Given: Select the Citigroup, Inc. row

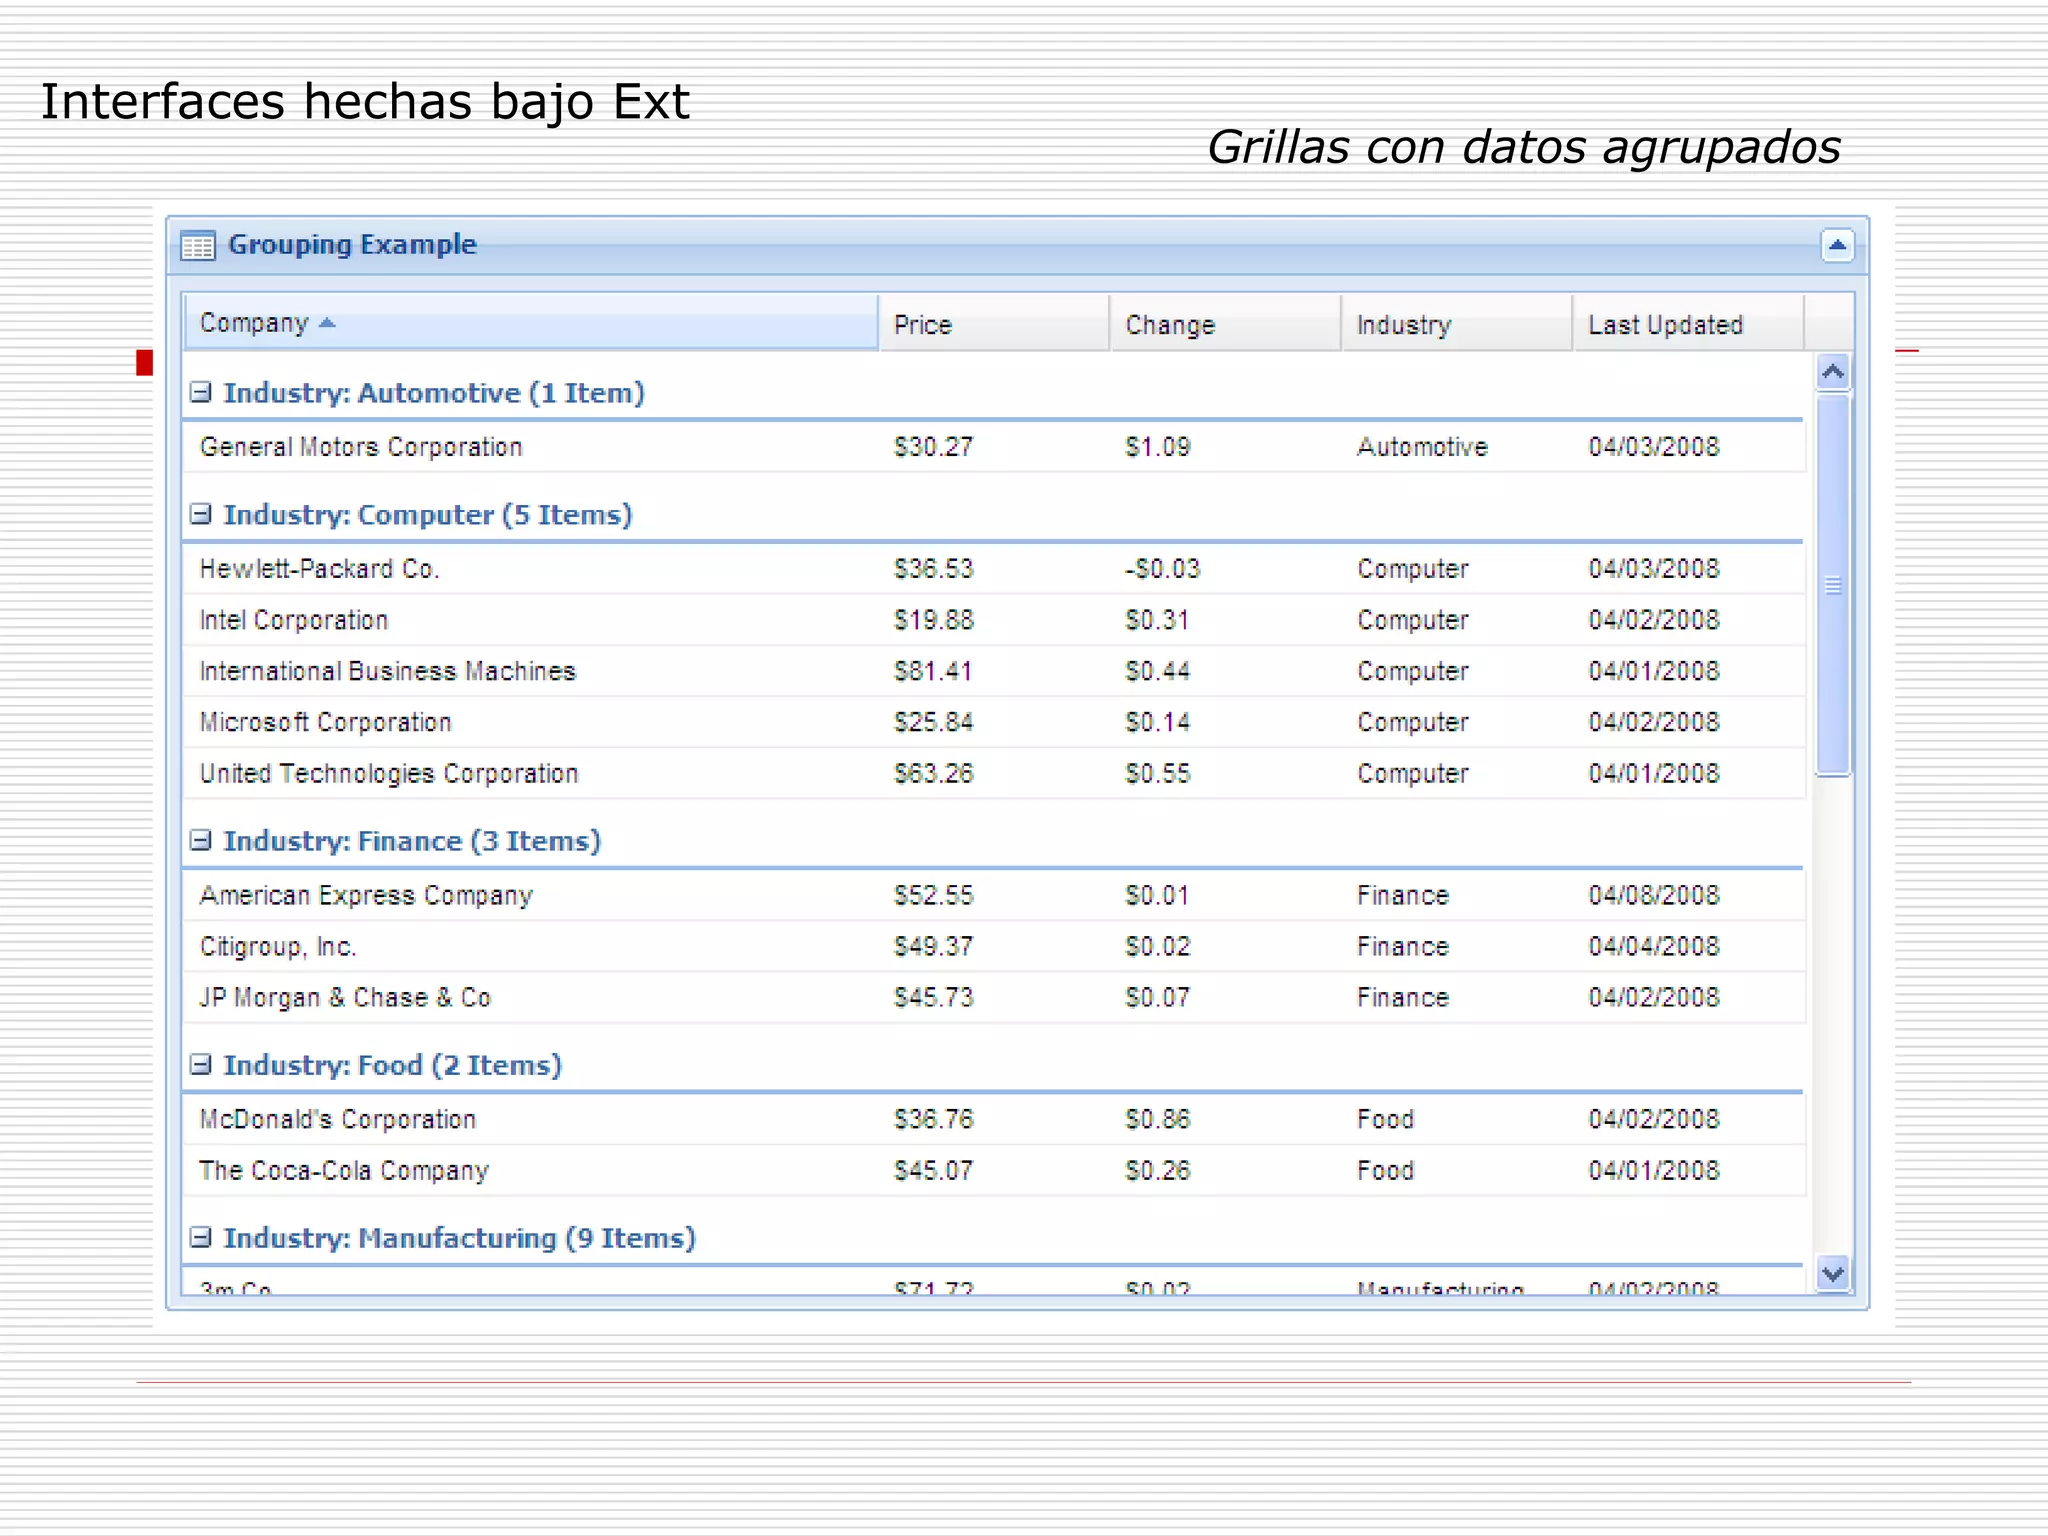Looking at the screenshot, I should tap(994, 946).
